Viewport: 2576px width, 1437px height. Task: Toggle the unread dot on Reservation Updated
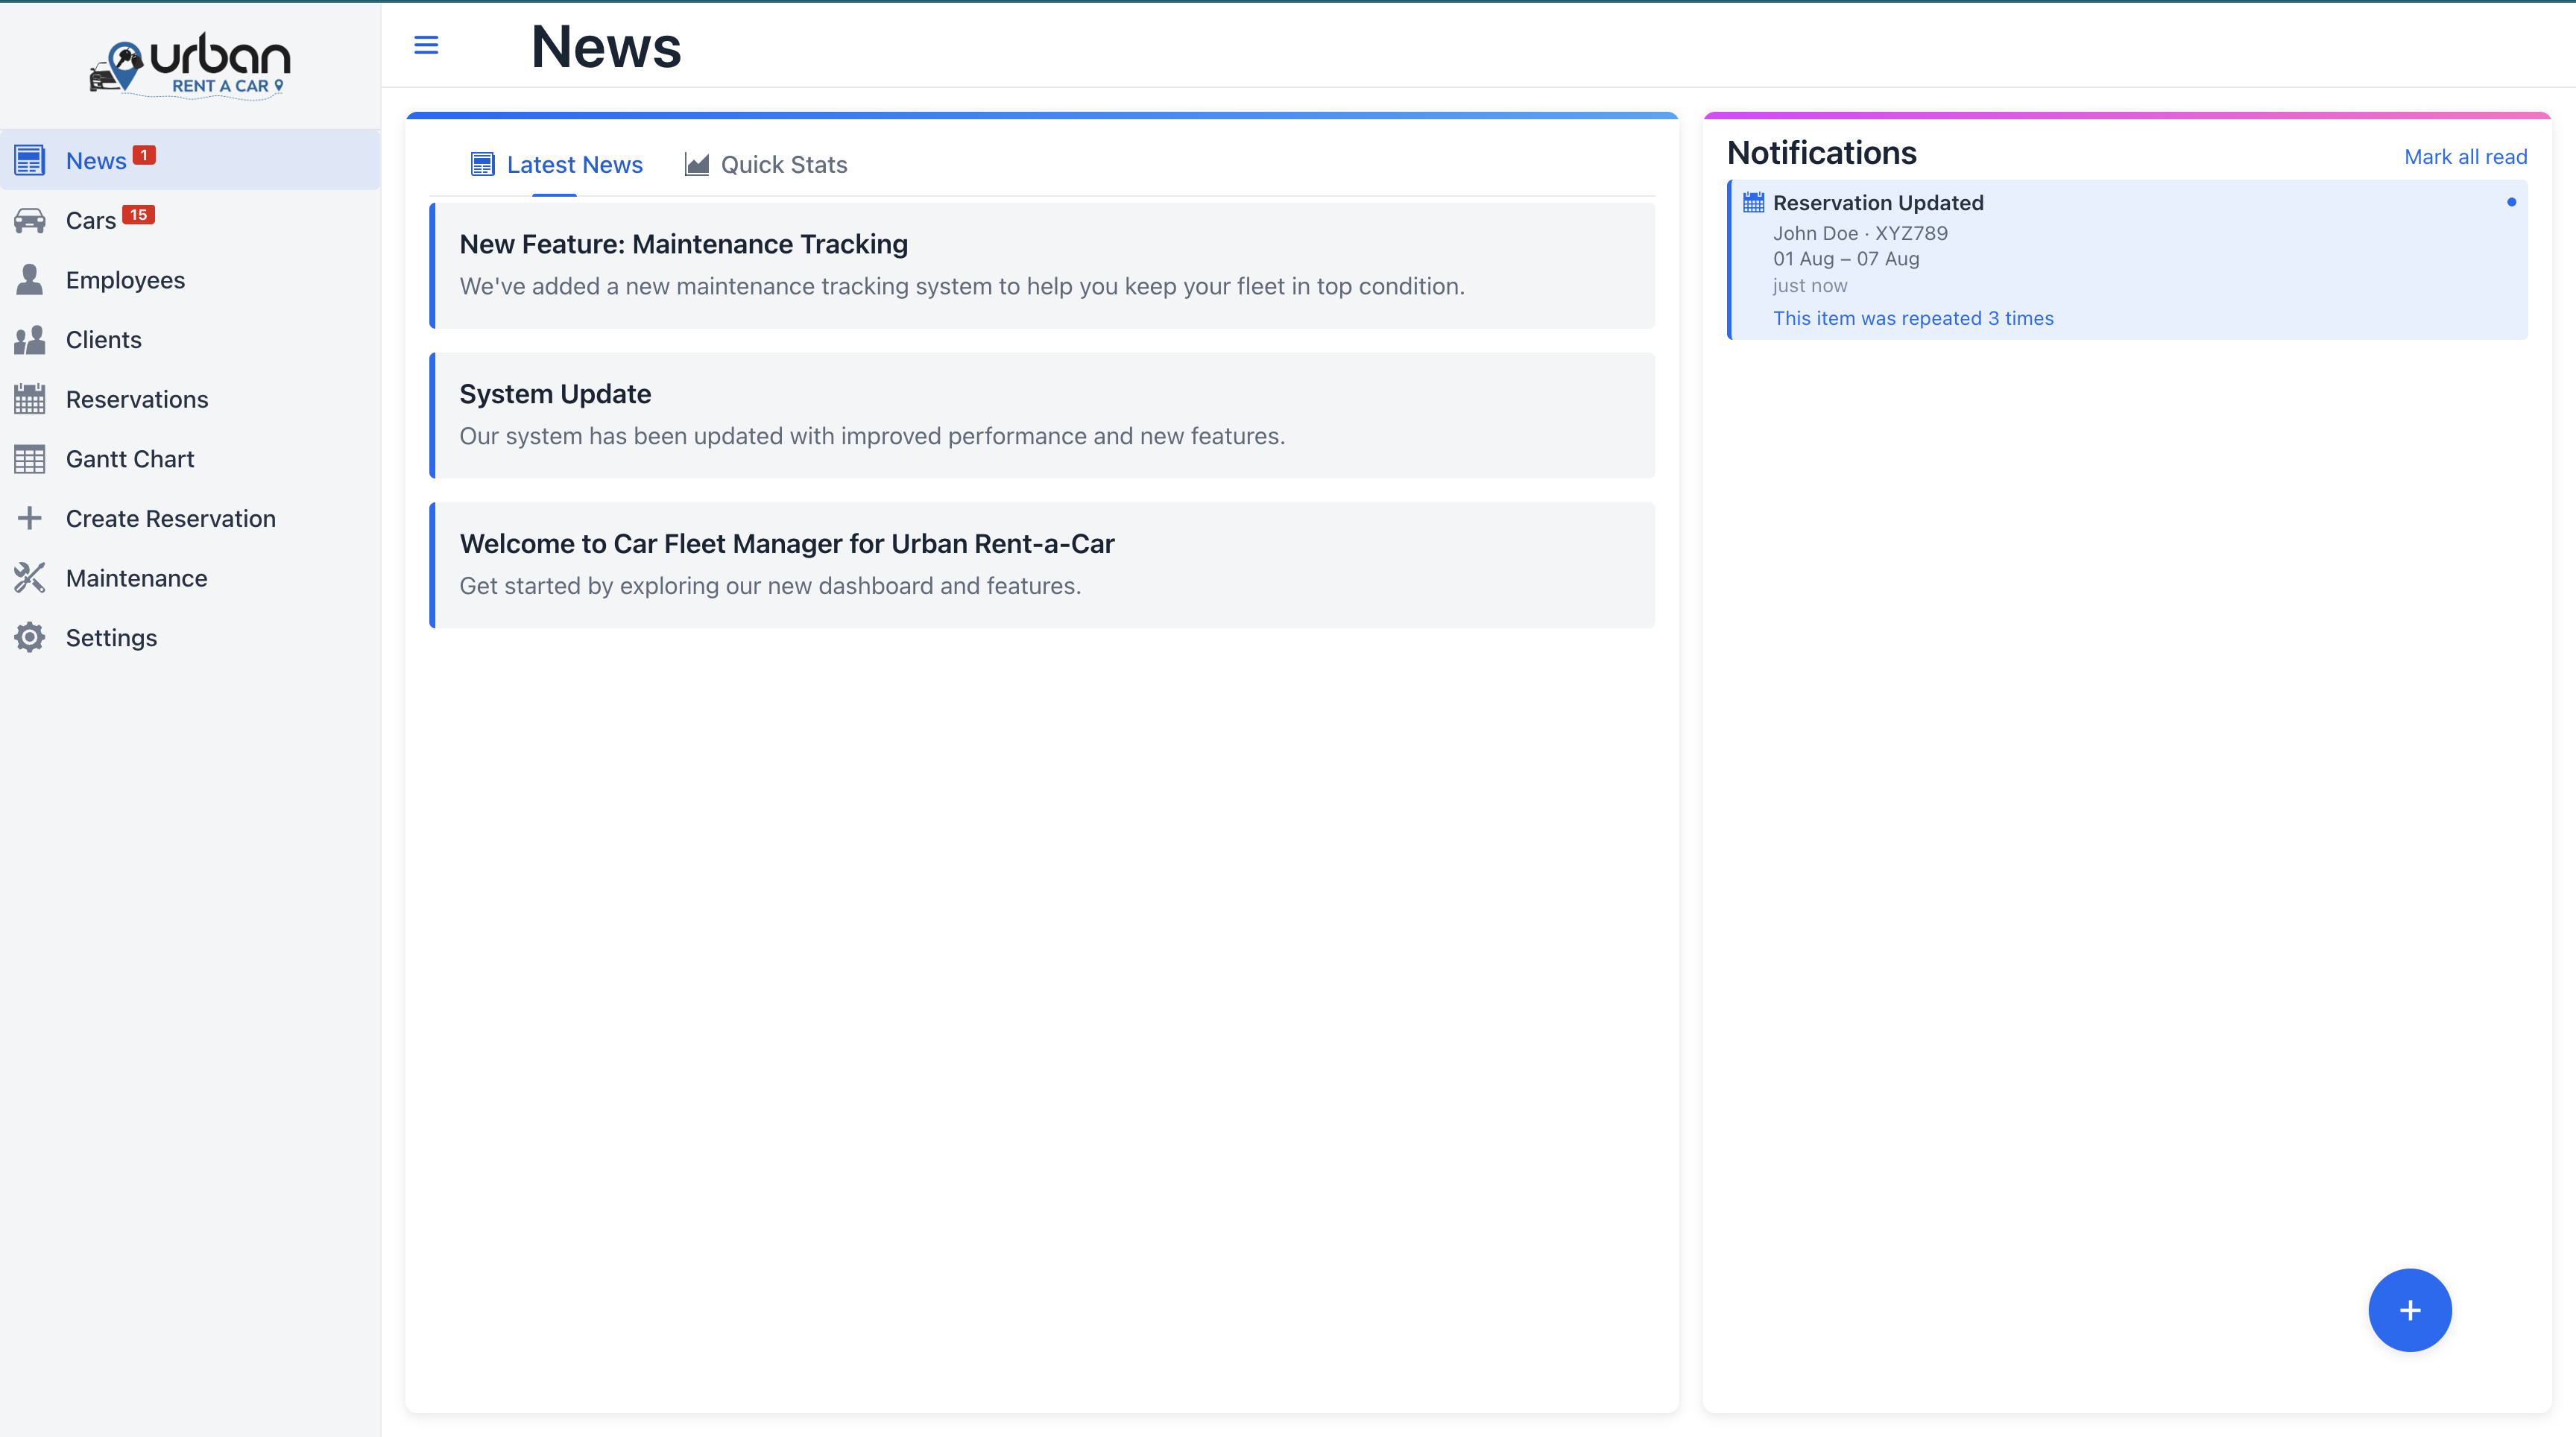coord(2512,201)
